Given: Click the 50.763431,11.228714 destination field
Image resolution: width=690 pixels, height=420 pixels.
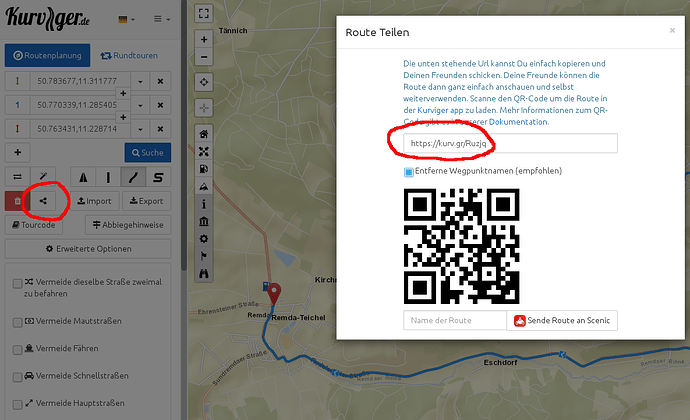Looking at the screenshot, I should [80, 129].
